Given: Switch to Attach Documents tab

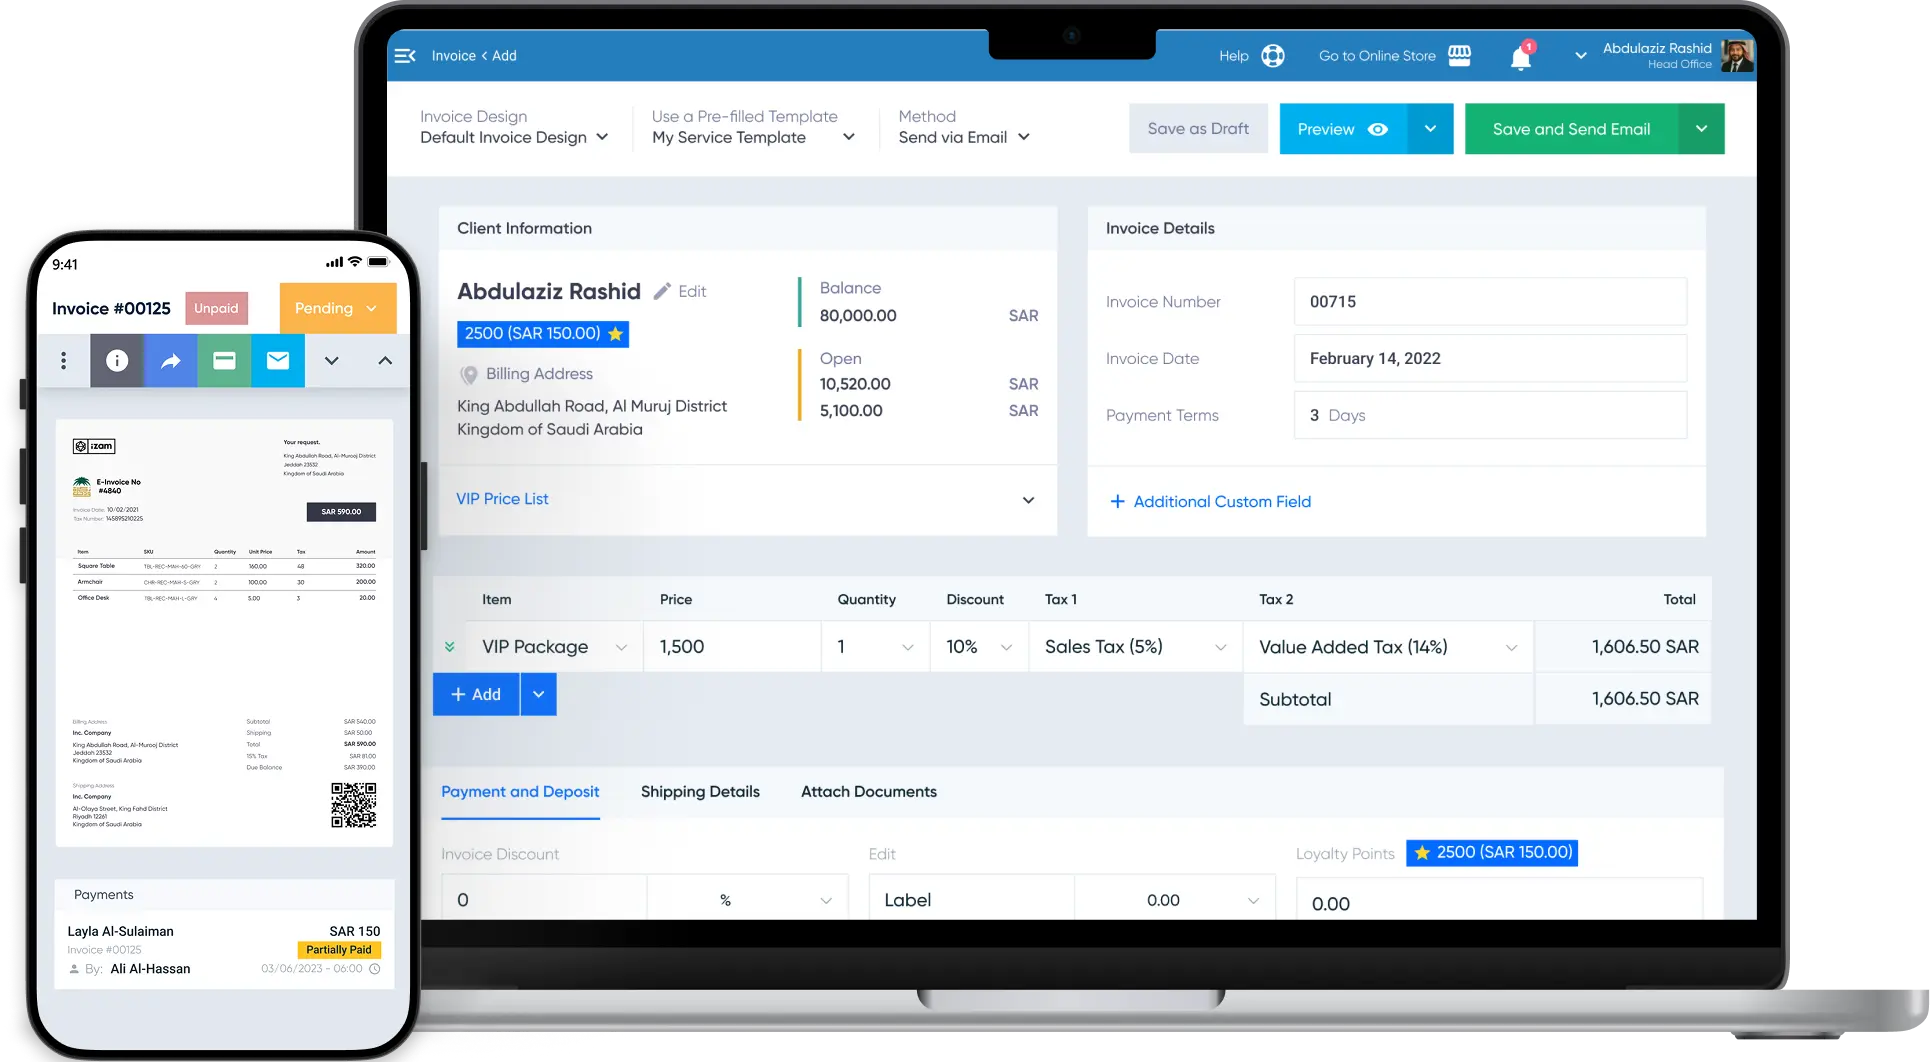Looking at the screenshot, I should point(868,792).
